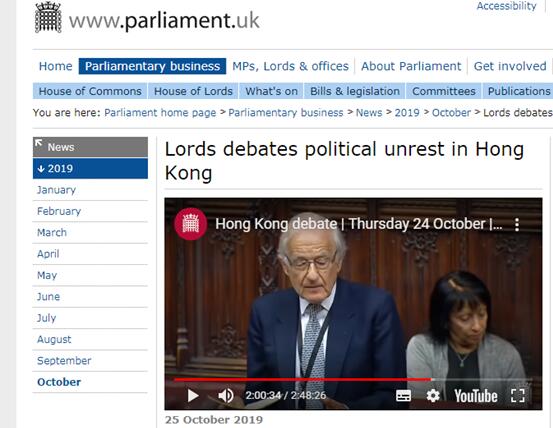Viewport: 553px width, 428px height.
Task: Click the News section back-arrow icon
Action: pos(38,143)
